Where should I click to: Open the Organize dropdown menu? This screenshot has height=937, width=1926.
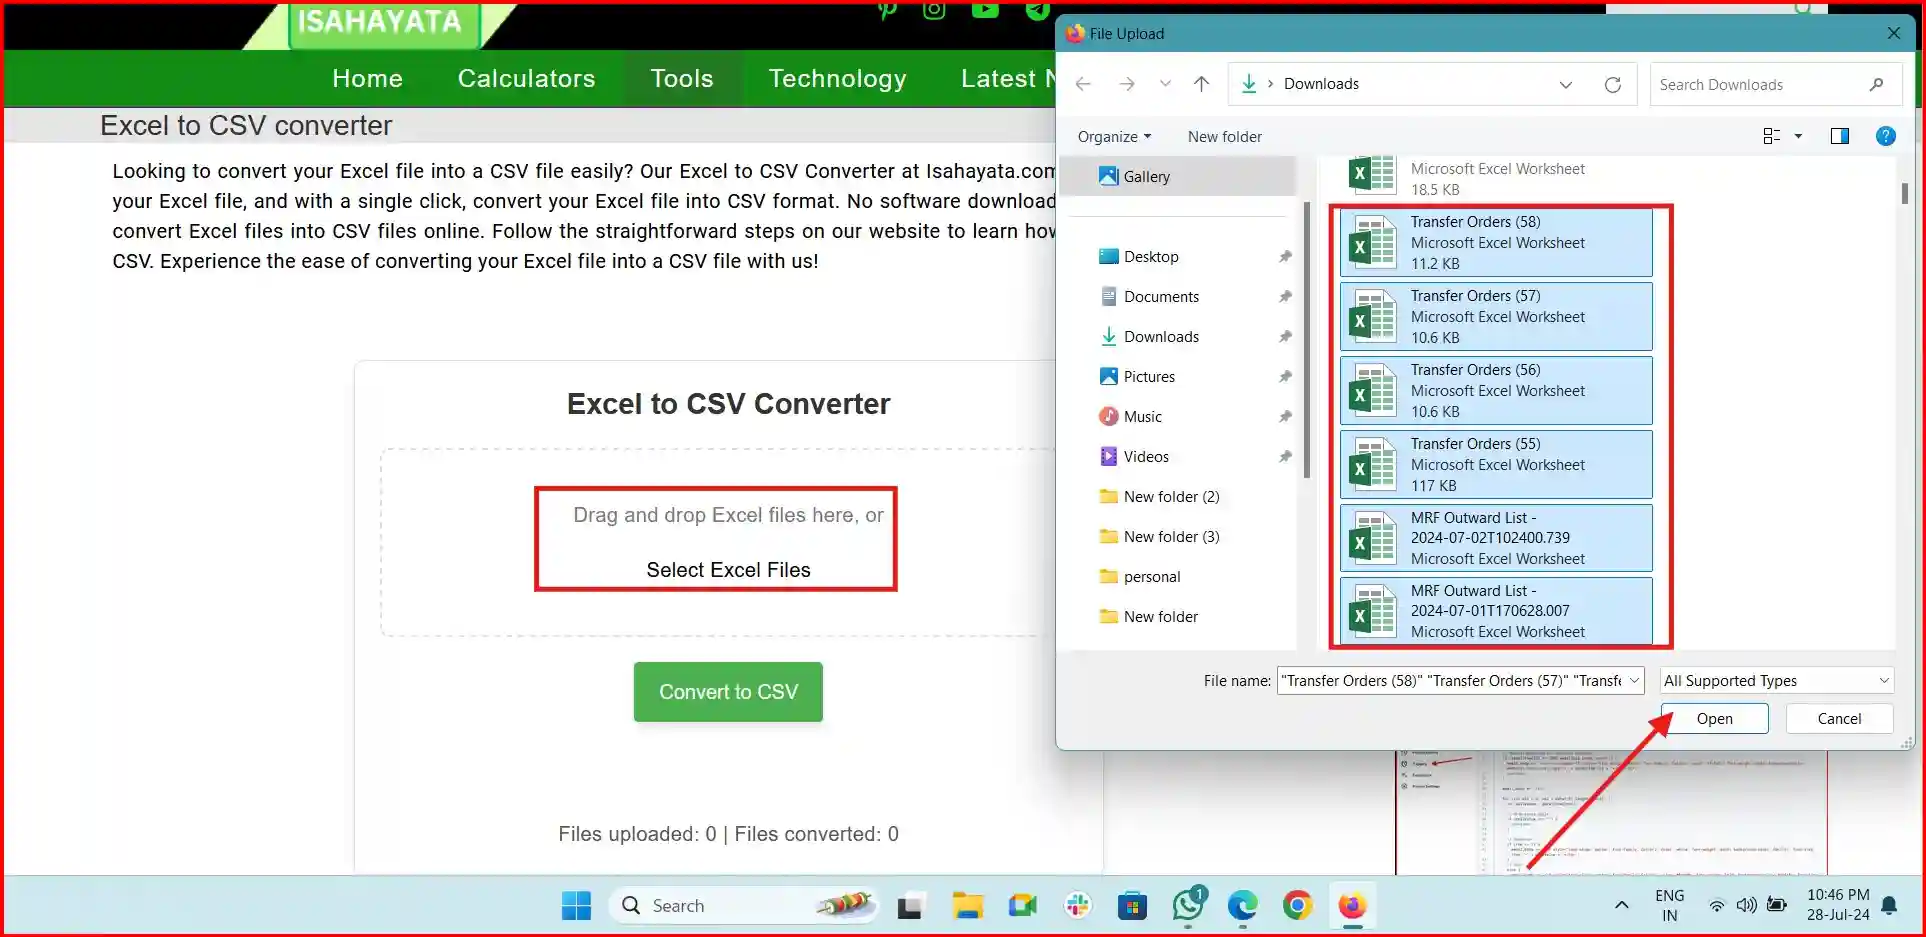(x=1113, y=136)
